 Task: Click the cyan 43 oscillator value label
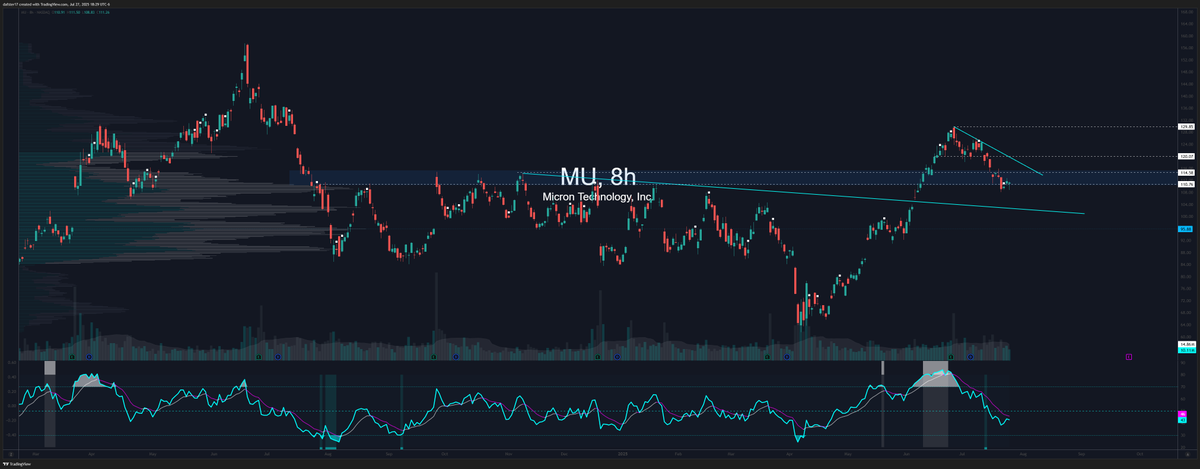coord(1182,420)
